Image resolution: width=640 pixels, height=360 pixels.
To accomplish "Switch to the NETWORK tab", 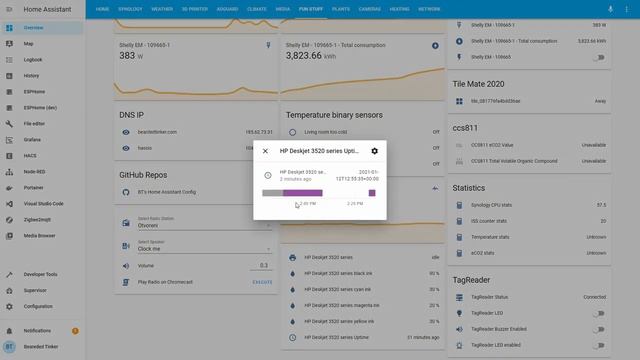I will click(x=429, y=9).
